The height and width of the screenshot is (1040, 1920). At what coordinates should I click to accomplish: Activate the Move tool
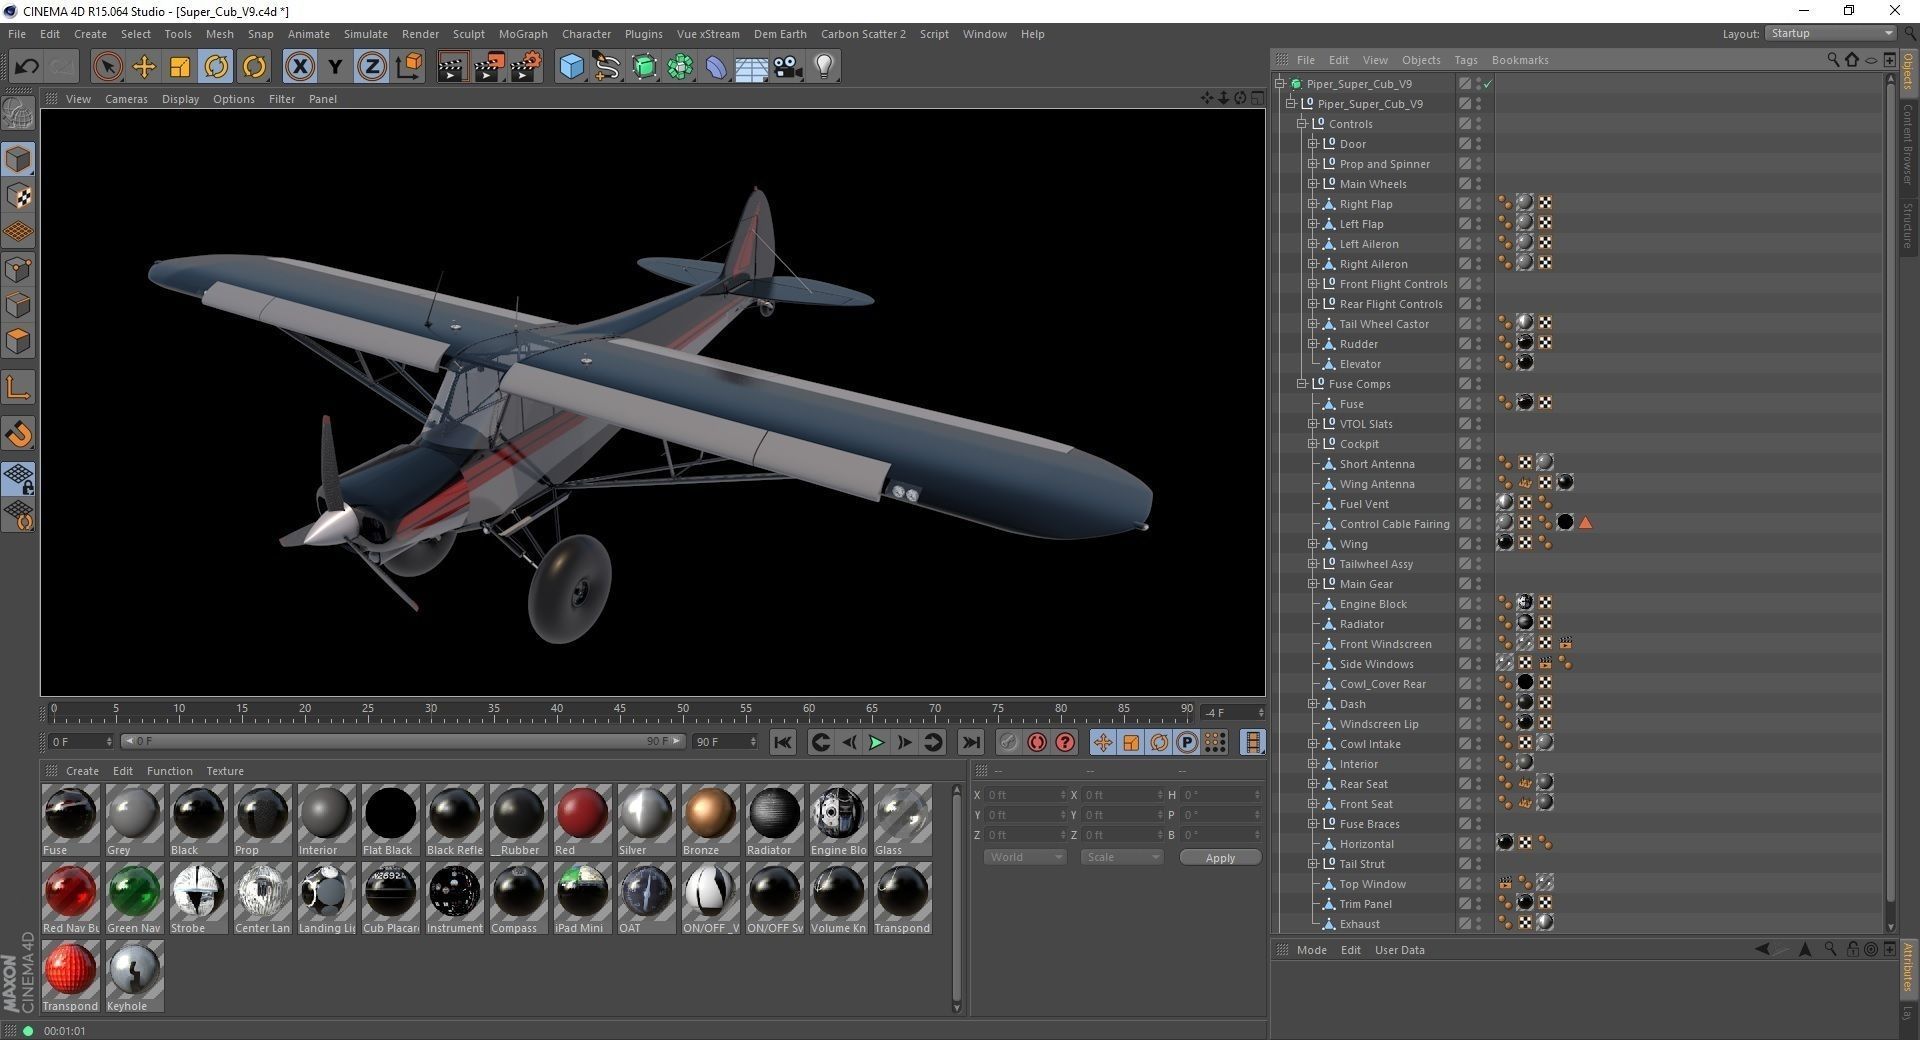(144, 67)
